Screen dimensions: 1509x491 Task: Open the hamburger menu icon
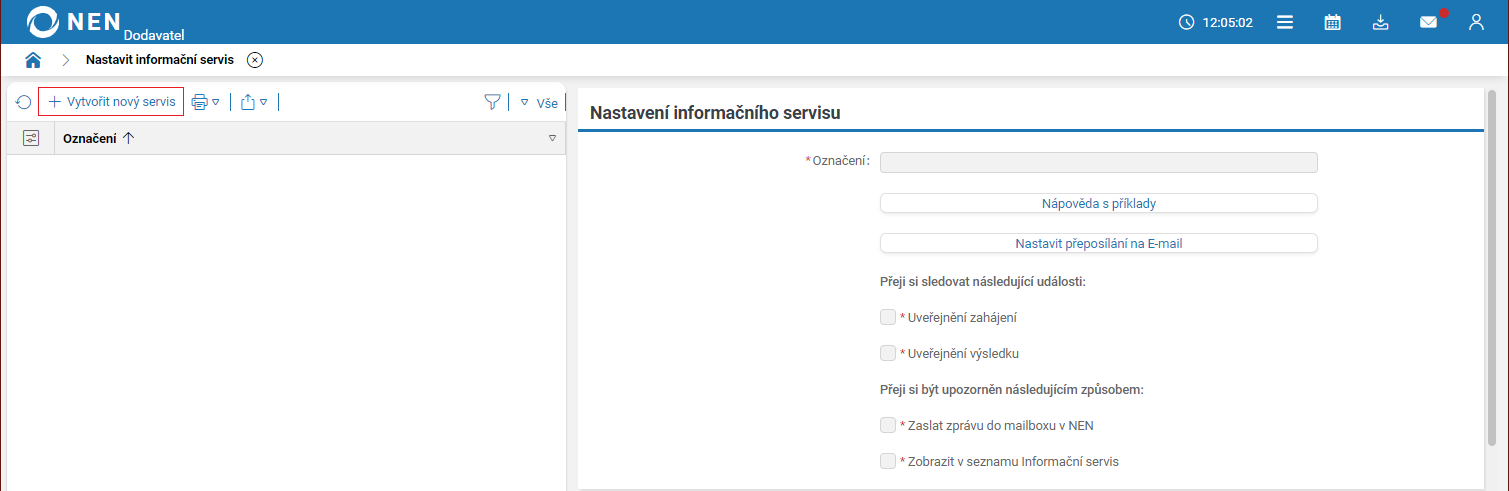[1285, 22]
